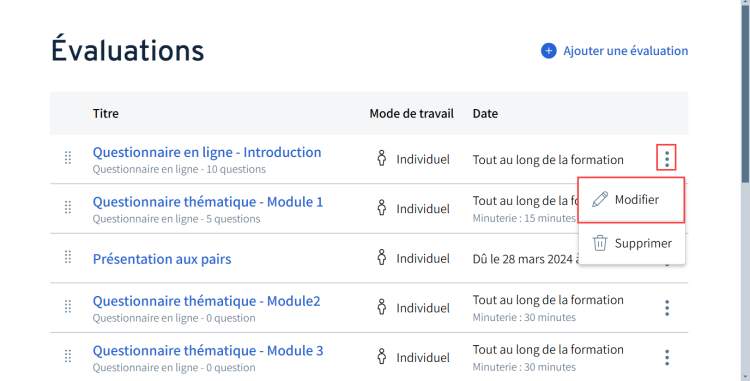Open Questionnaire thématique - Module2 link

tap(207, 301)
